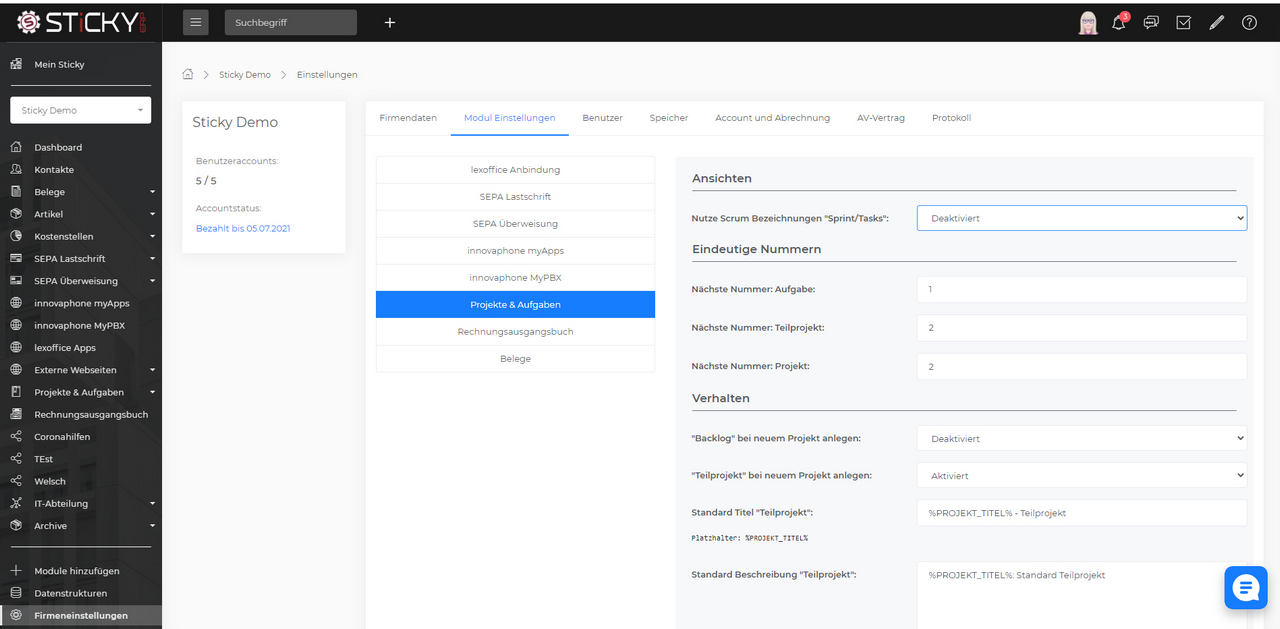This screenshot has height=629, width=1280.
Task: Open the Speicher tab
Action: tap(669, 117)
